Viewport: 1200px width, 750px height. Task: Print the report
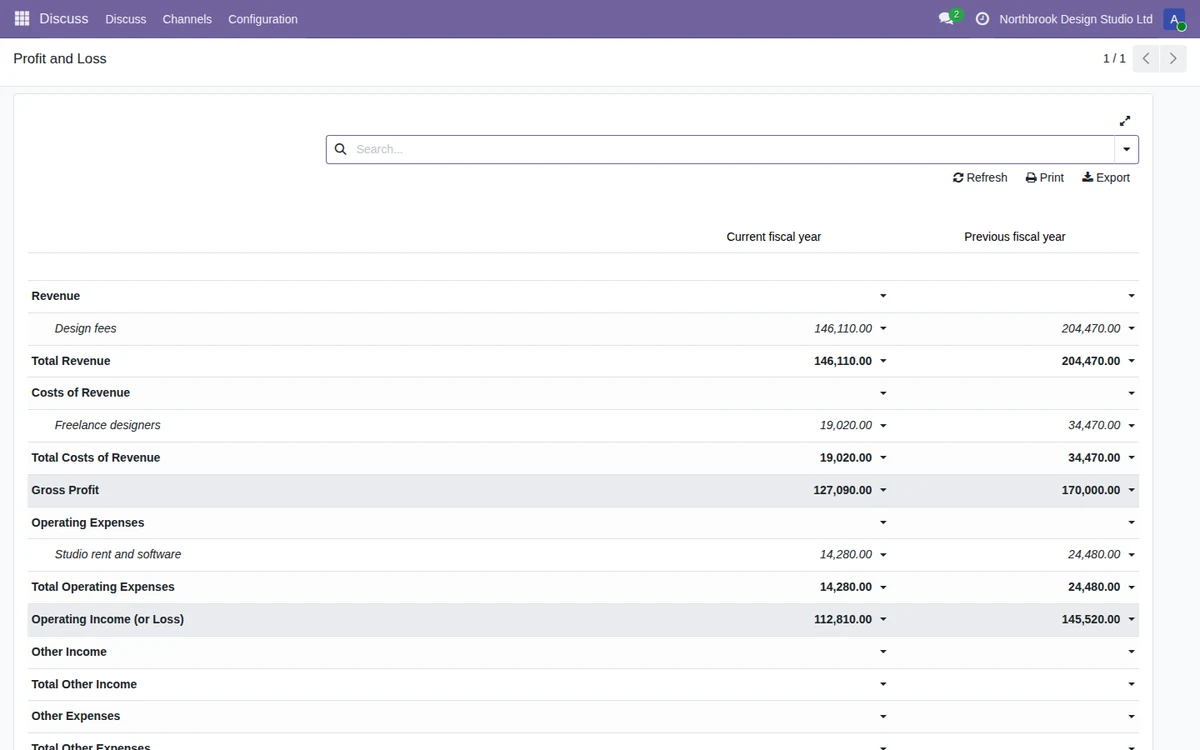1045,177
